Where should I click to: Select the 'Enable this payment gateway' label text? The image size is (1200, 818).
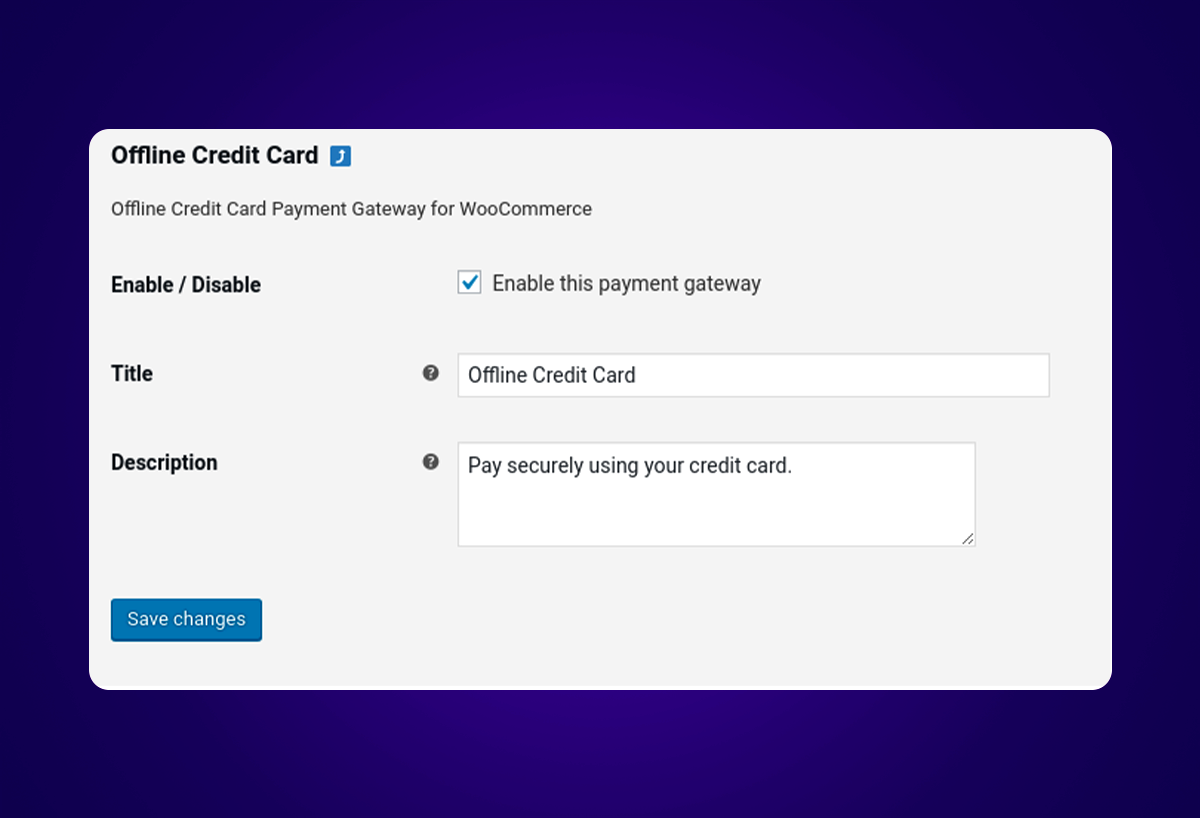click(x=626, y=283)
